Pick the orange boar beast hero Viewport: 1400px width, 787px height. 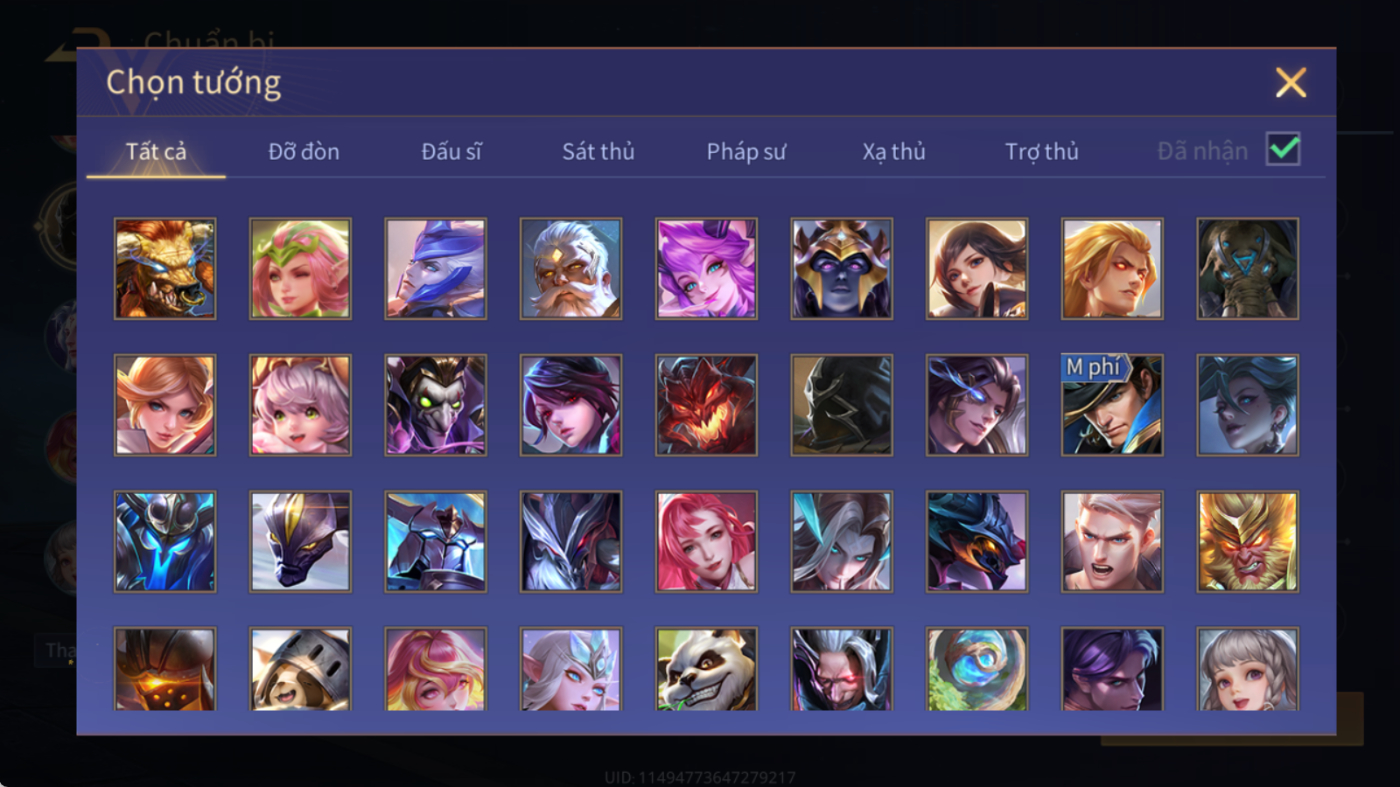[165, 269]
